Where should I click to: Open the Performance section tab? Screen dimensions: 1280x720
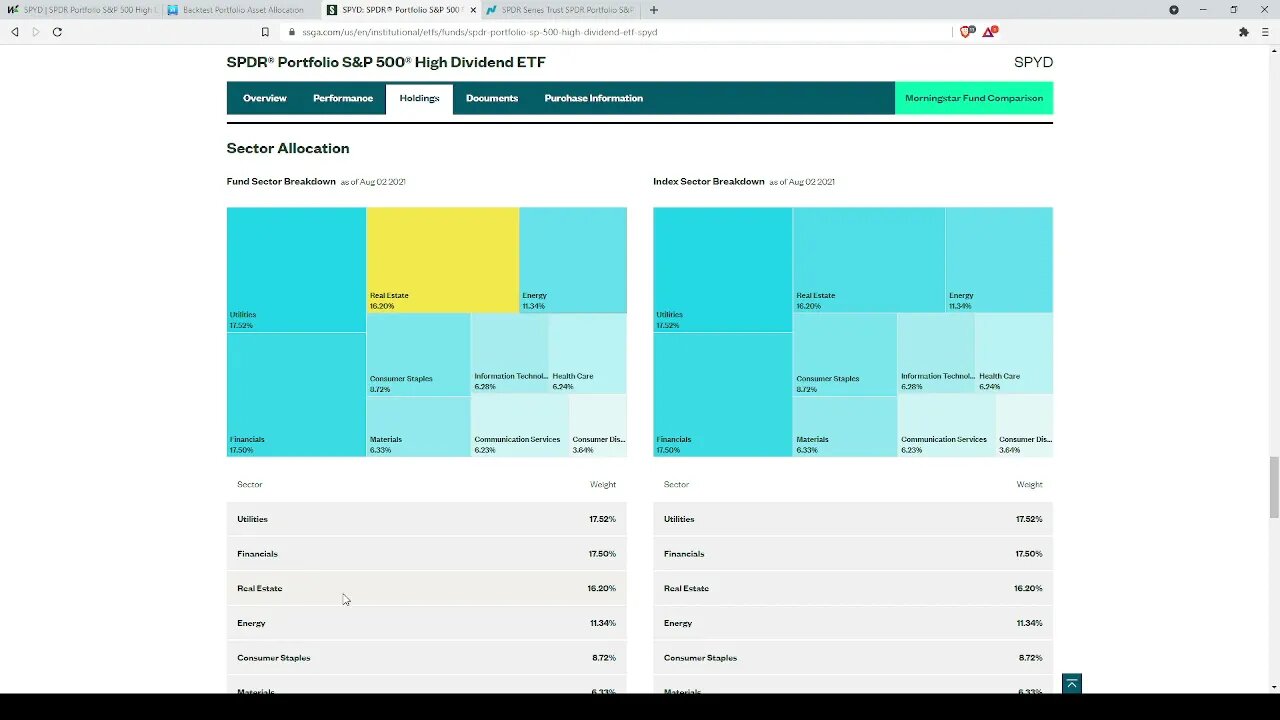click(343, 98)
